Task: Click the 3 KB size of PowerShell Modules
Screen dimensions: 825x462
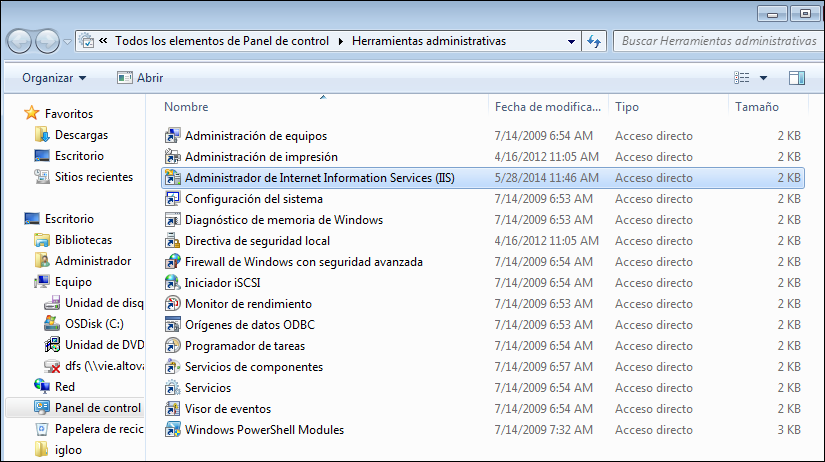Action: tap(789, 430)
